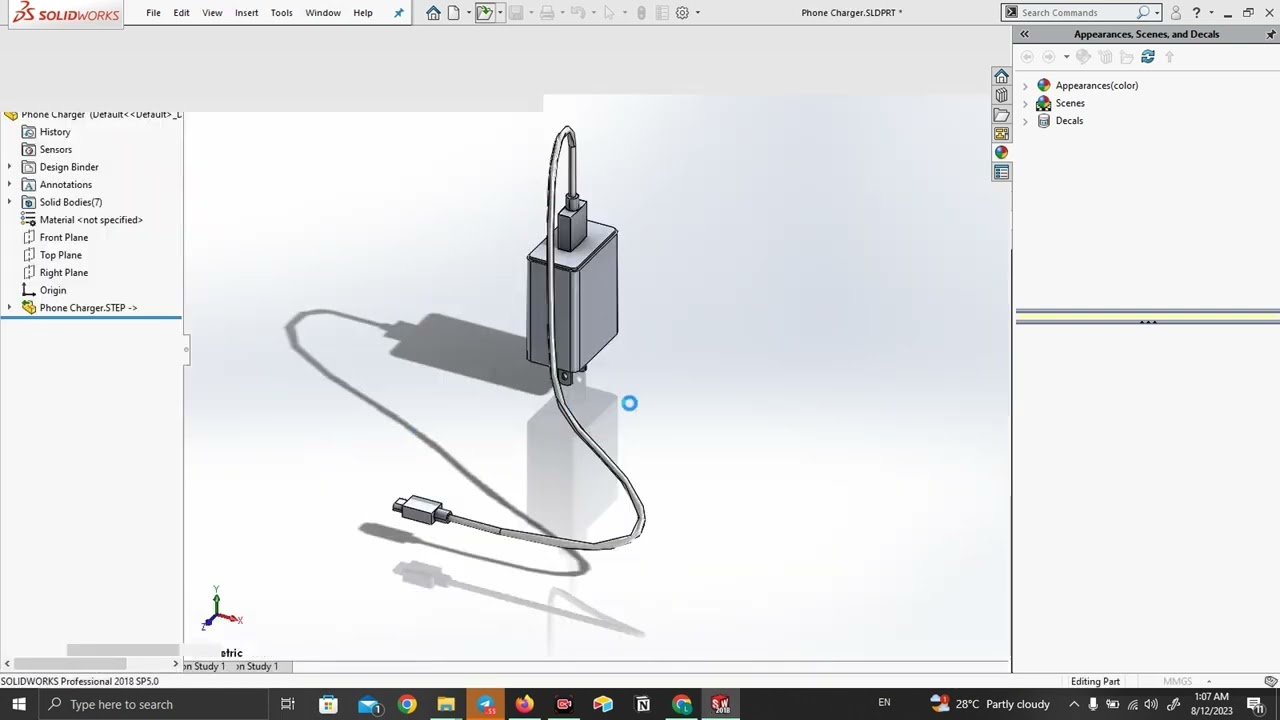Open the notification center icon

click(x=1255, y=704)
